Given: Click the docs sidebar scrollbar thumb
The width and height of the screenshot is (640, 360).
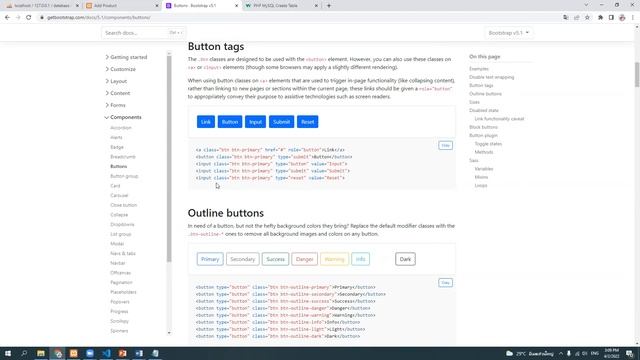Looking at the screenshot, I should point(169,159).
